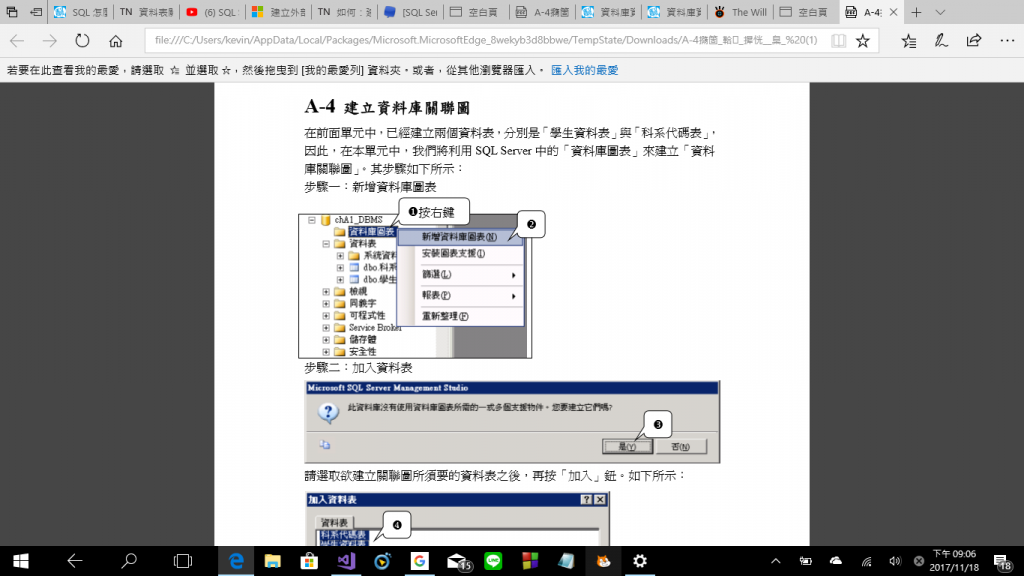Image resolution: width=1024 pixels, height=576 pixels.
Task: Open Settings gear on the taskbar
Action: click(x=640, y=561)
